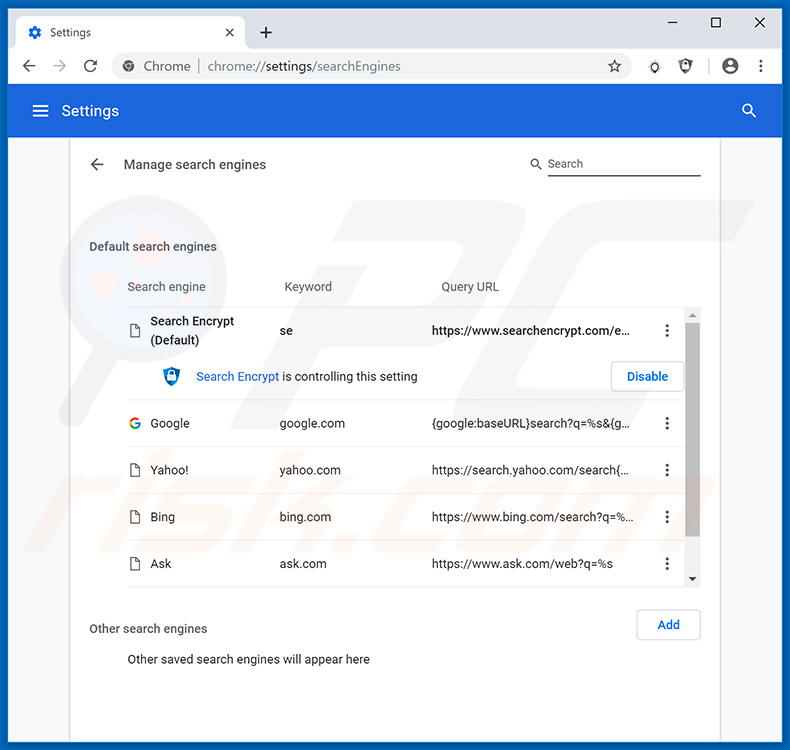
Task: Open more actions for Search Encrypt entry
Action: [667, 330]
